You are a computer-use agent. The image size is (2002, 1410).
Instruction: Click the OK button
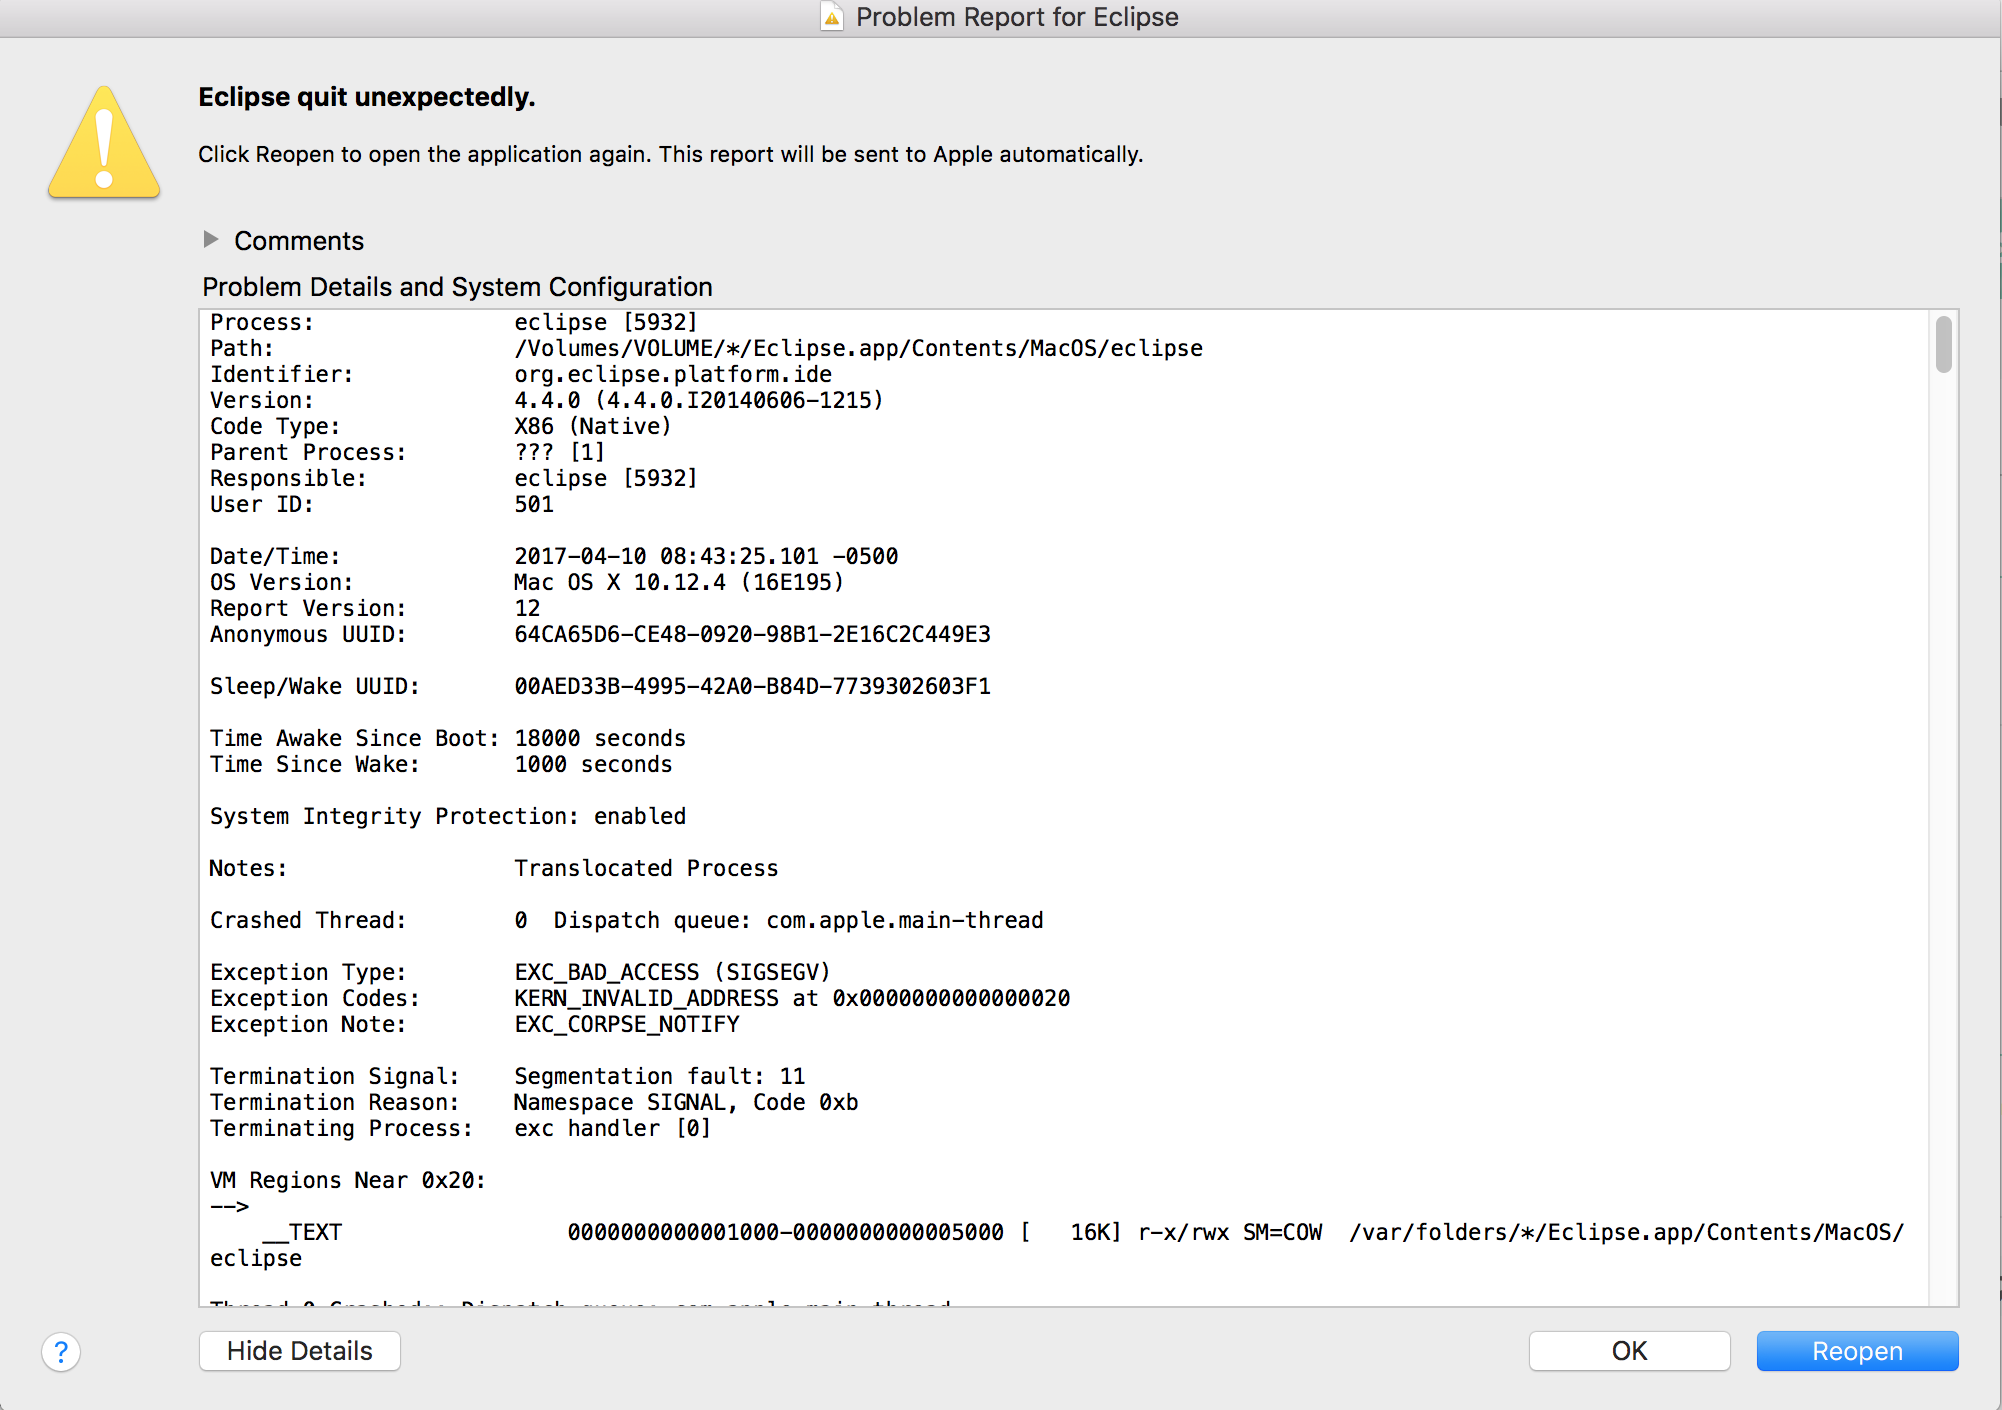(x=1629, y=1351)
